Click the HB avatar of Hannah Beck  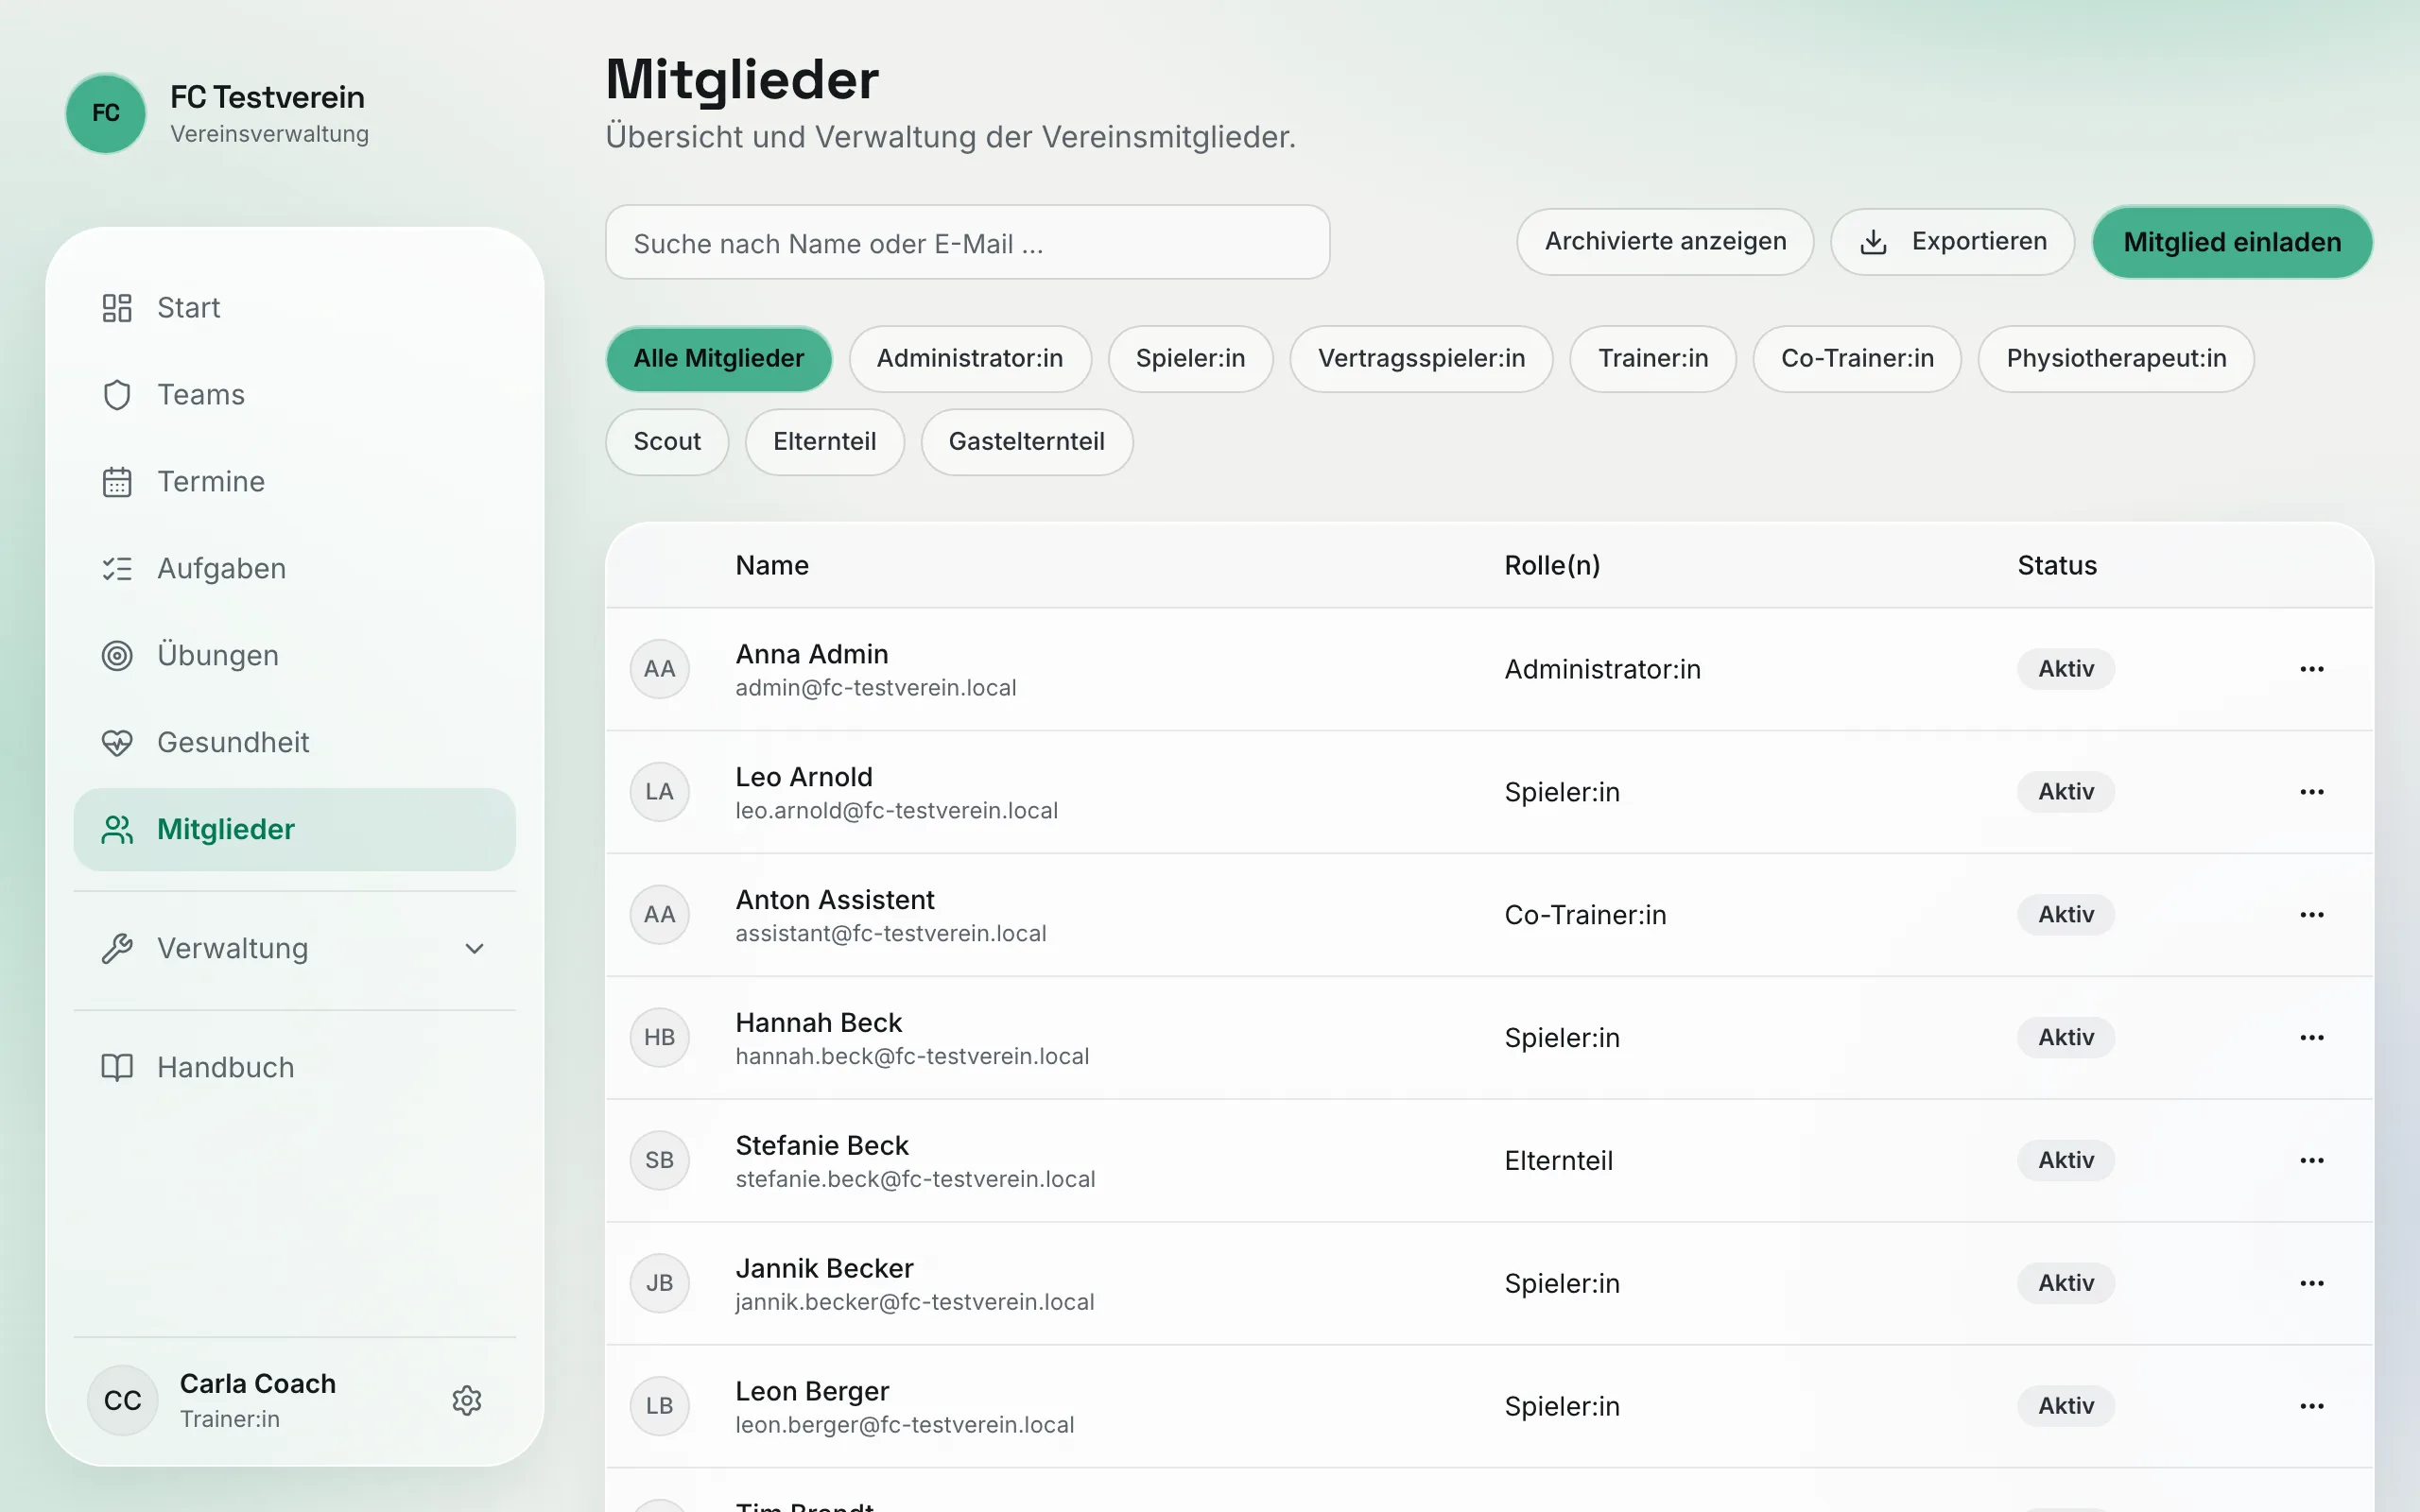[x=660, y=1038]
